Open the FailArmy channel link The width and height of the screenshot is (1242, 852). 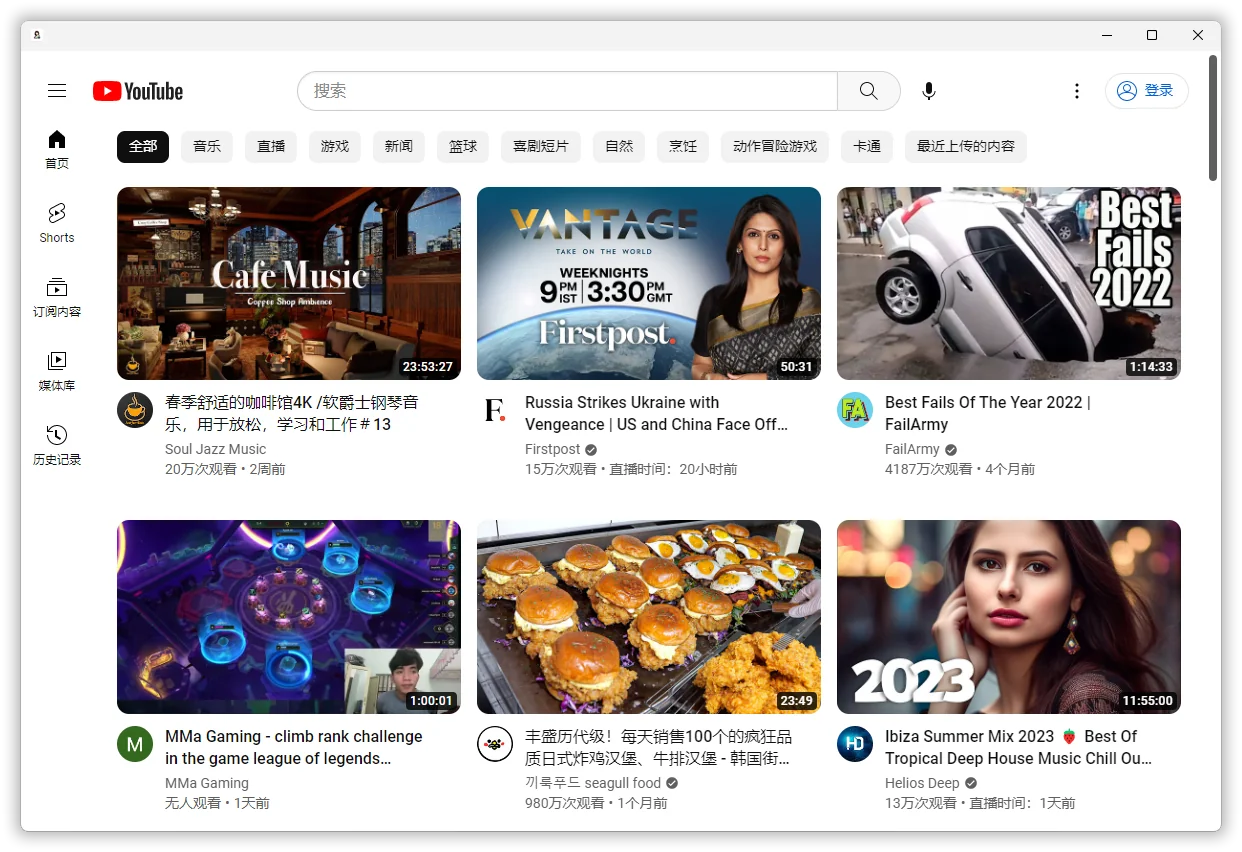click(x=912, y=449)
